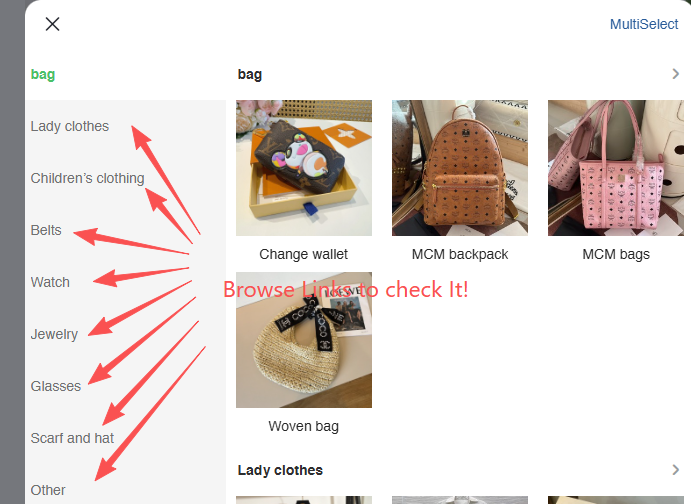Choose Belts from the sidebar list

[46, 230]
